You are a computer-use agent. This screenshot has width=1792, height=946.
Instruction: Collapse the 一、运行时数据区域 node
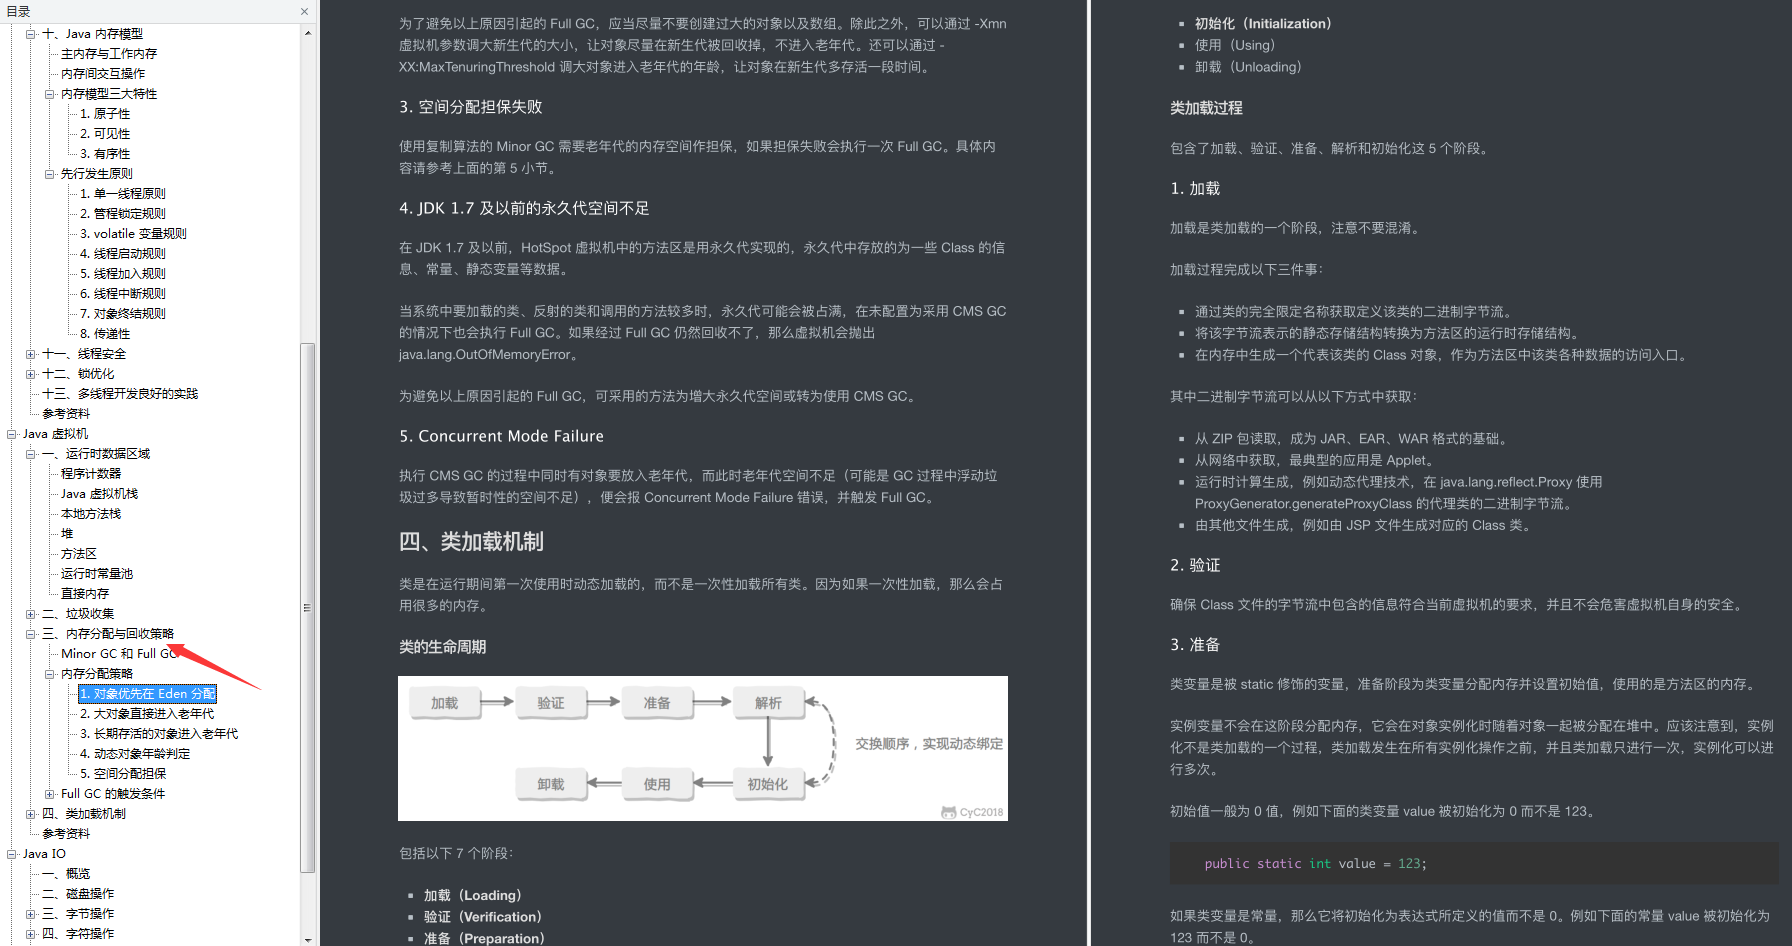[31, 454]
